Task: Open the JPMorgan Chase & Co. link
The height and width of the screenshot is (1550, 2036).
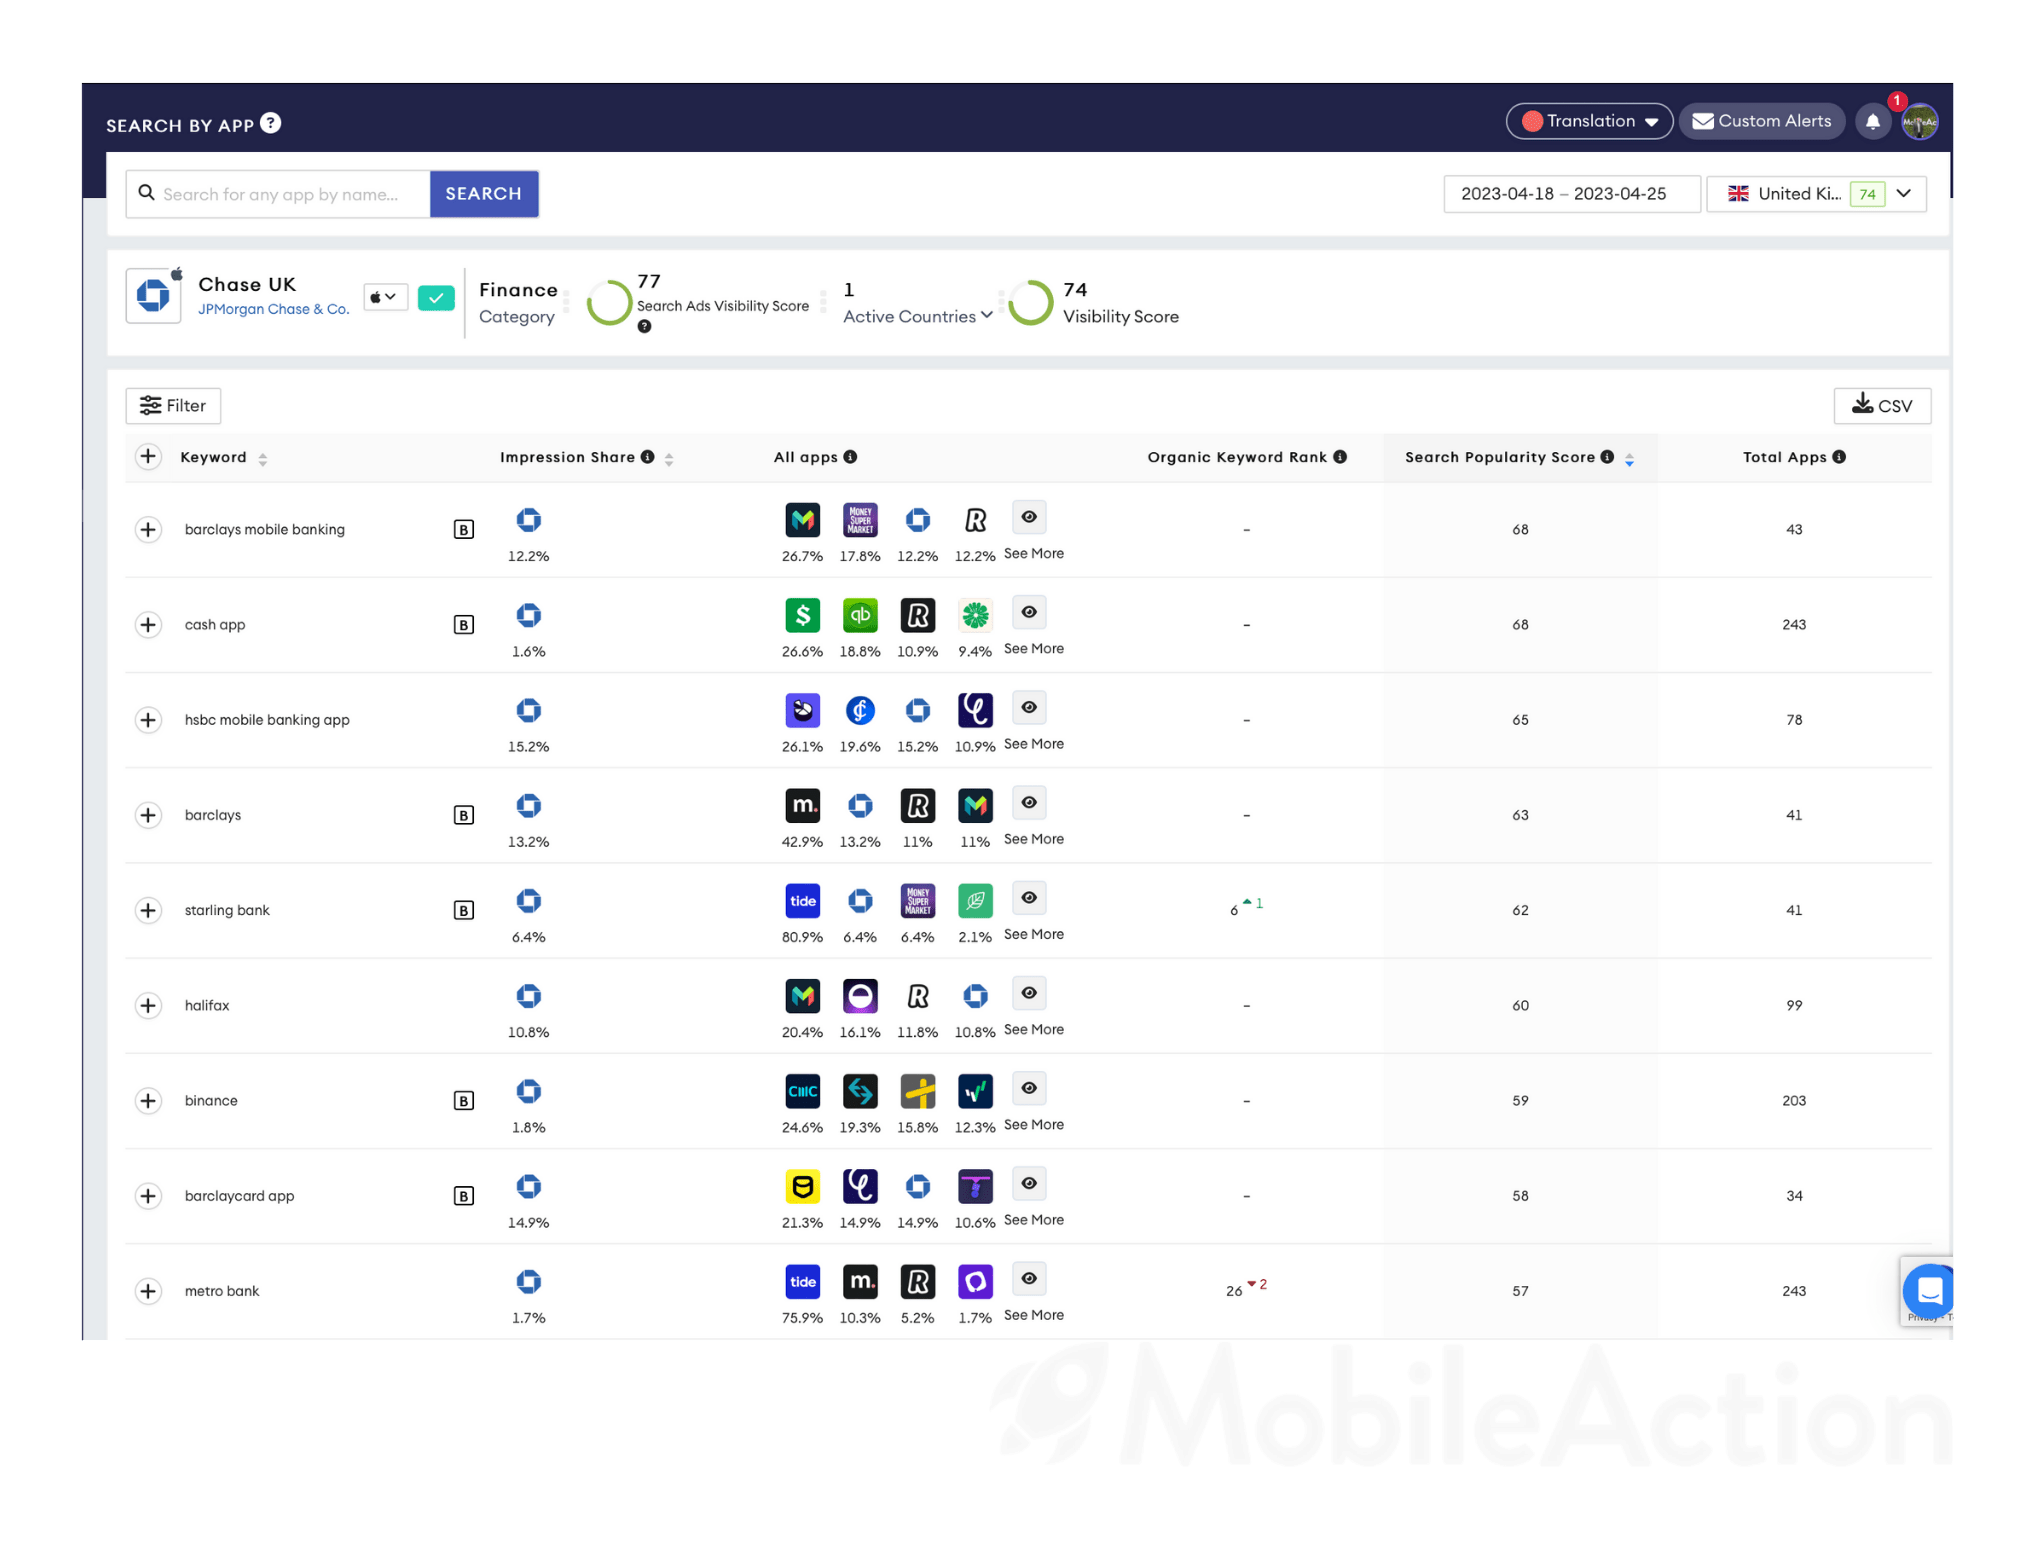Action: pos(274,310)
